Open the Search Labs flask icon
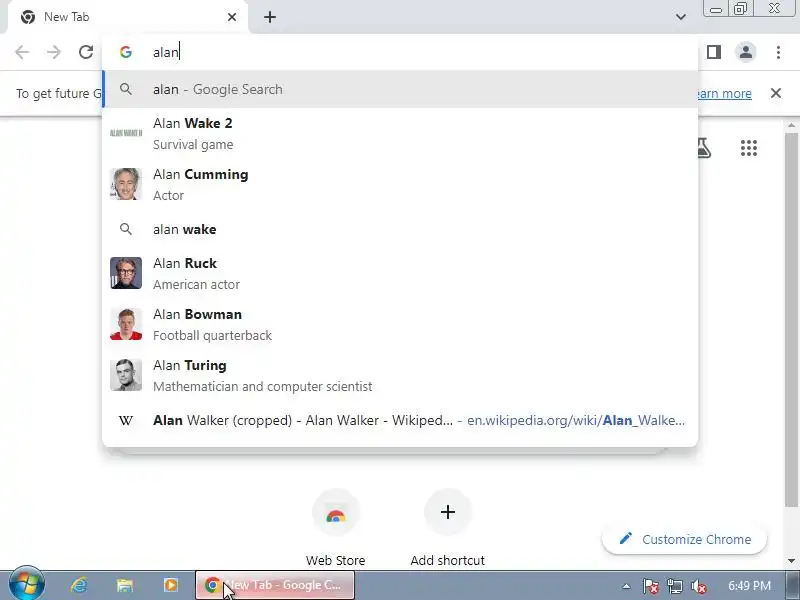The width and height of the screenshot is (800, 600). point(704,148)
